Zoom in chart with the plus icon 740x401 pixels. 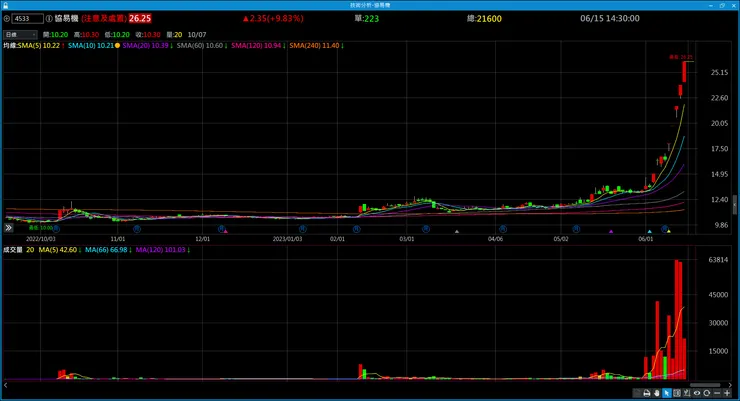pyautogui.click(x=727, y=393)
